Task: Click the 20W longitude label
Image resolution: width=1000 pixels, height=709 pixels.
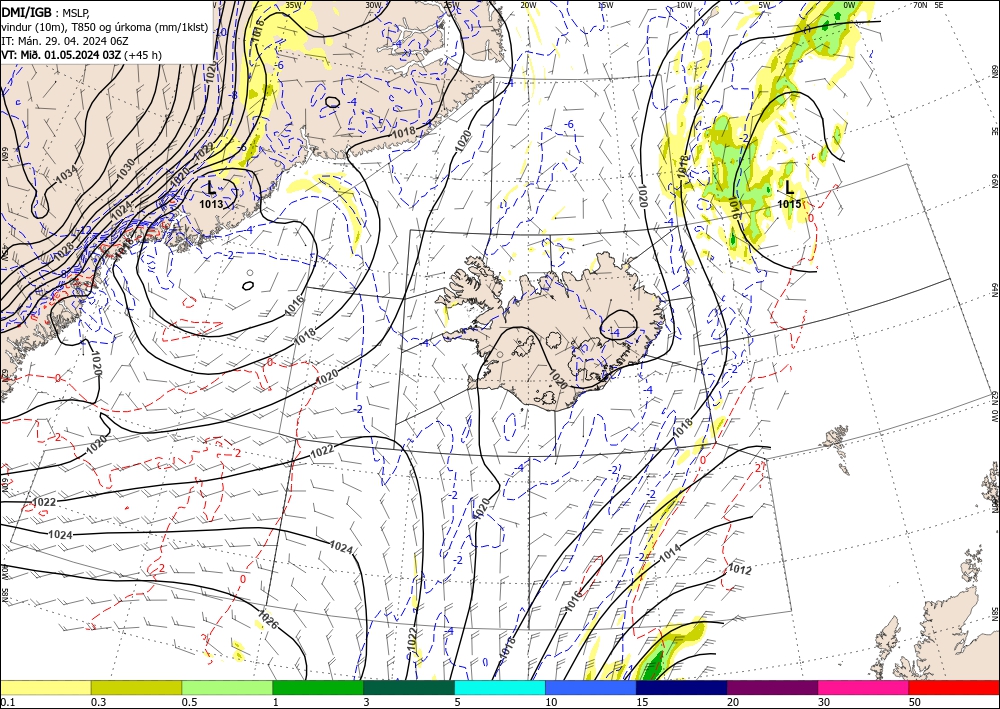Action: pyautogui.click(x=528, y=5)
